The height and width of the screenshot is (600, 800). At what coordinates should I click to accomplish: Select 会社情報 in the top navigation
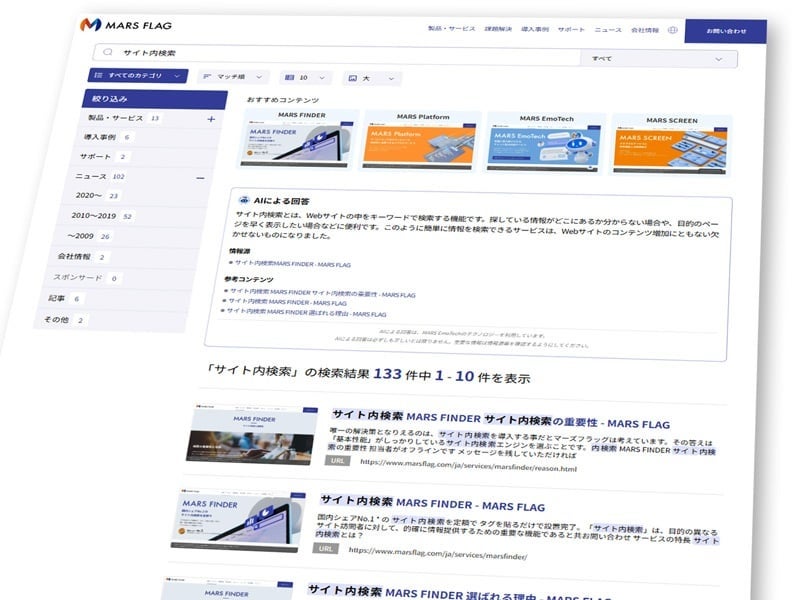647,30
